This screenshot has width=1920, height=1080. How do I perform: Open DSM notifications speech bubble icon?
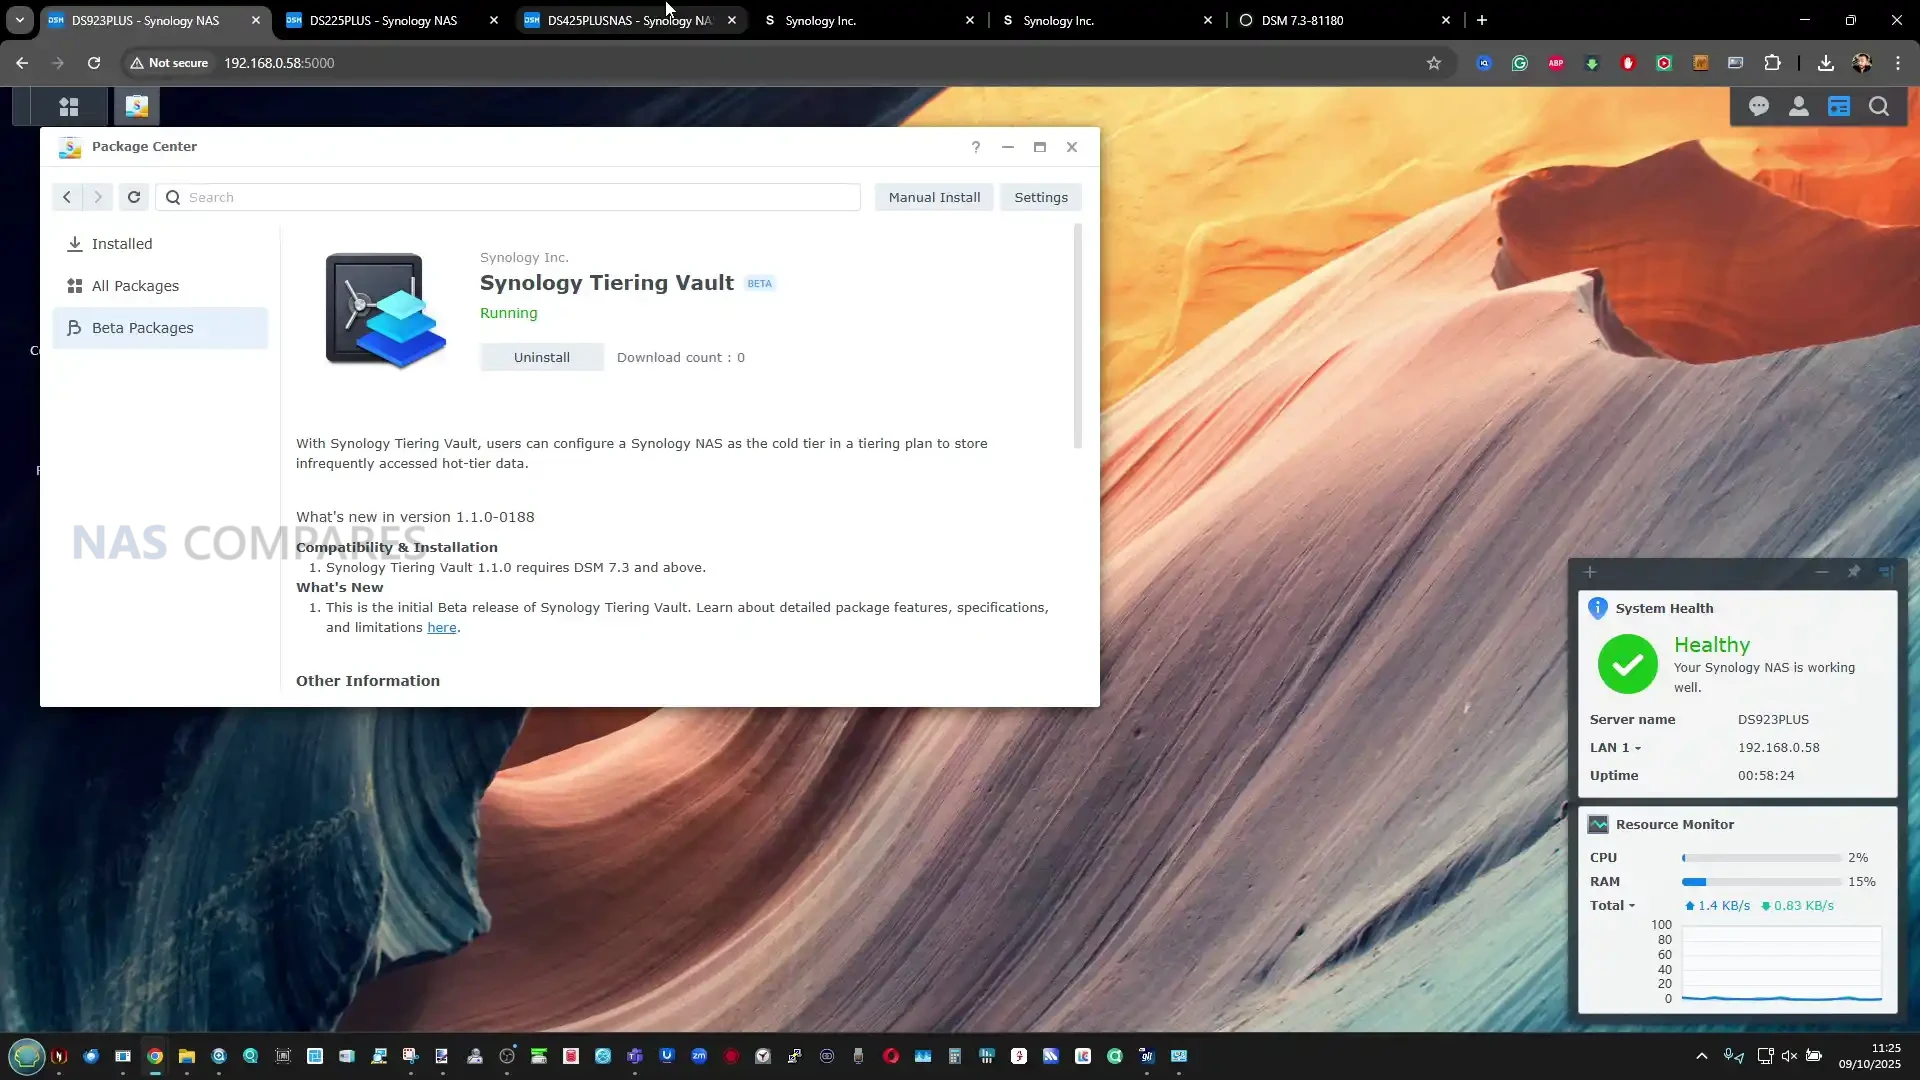(1758, 106)
